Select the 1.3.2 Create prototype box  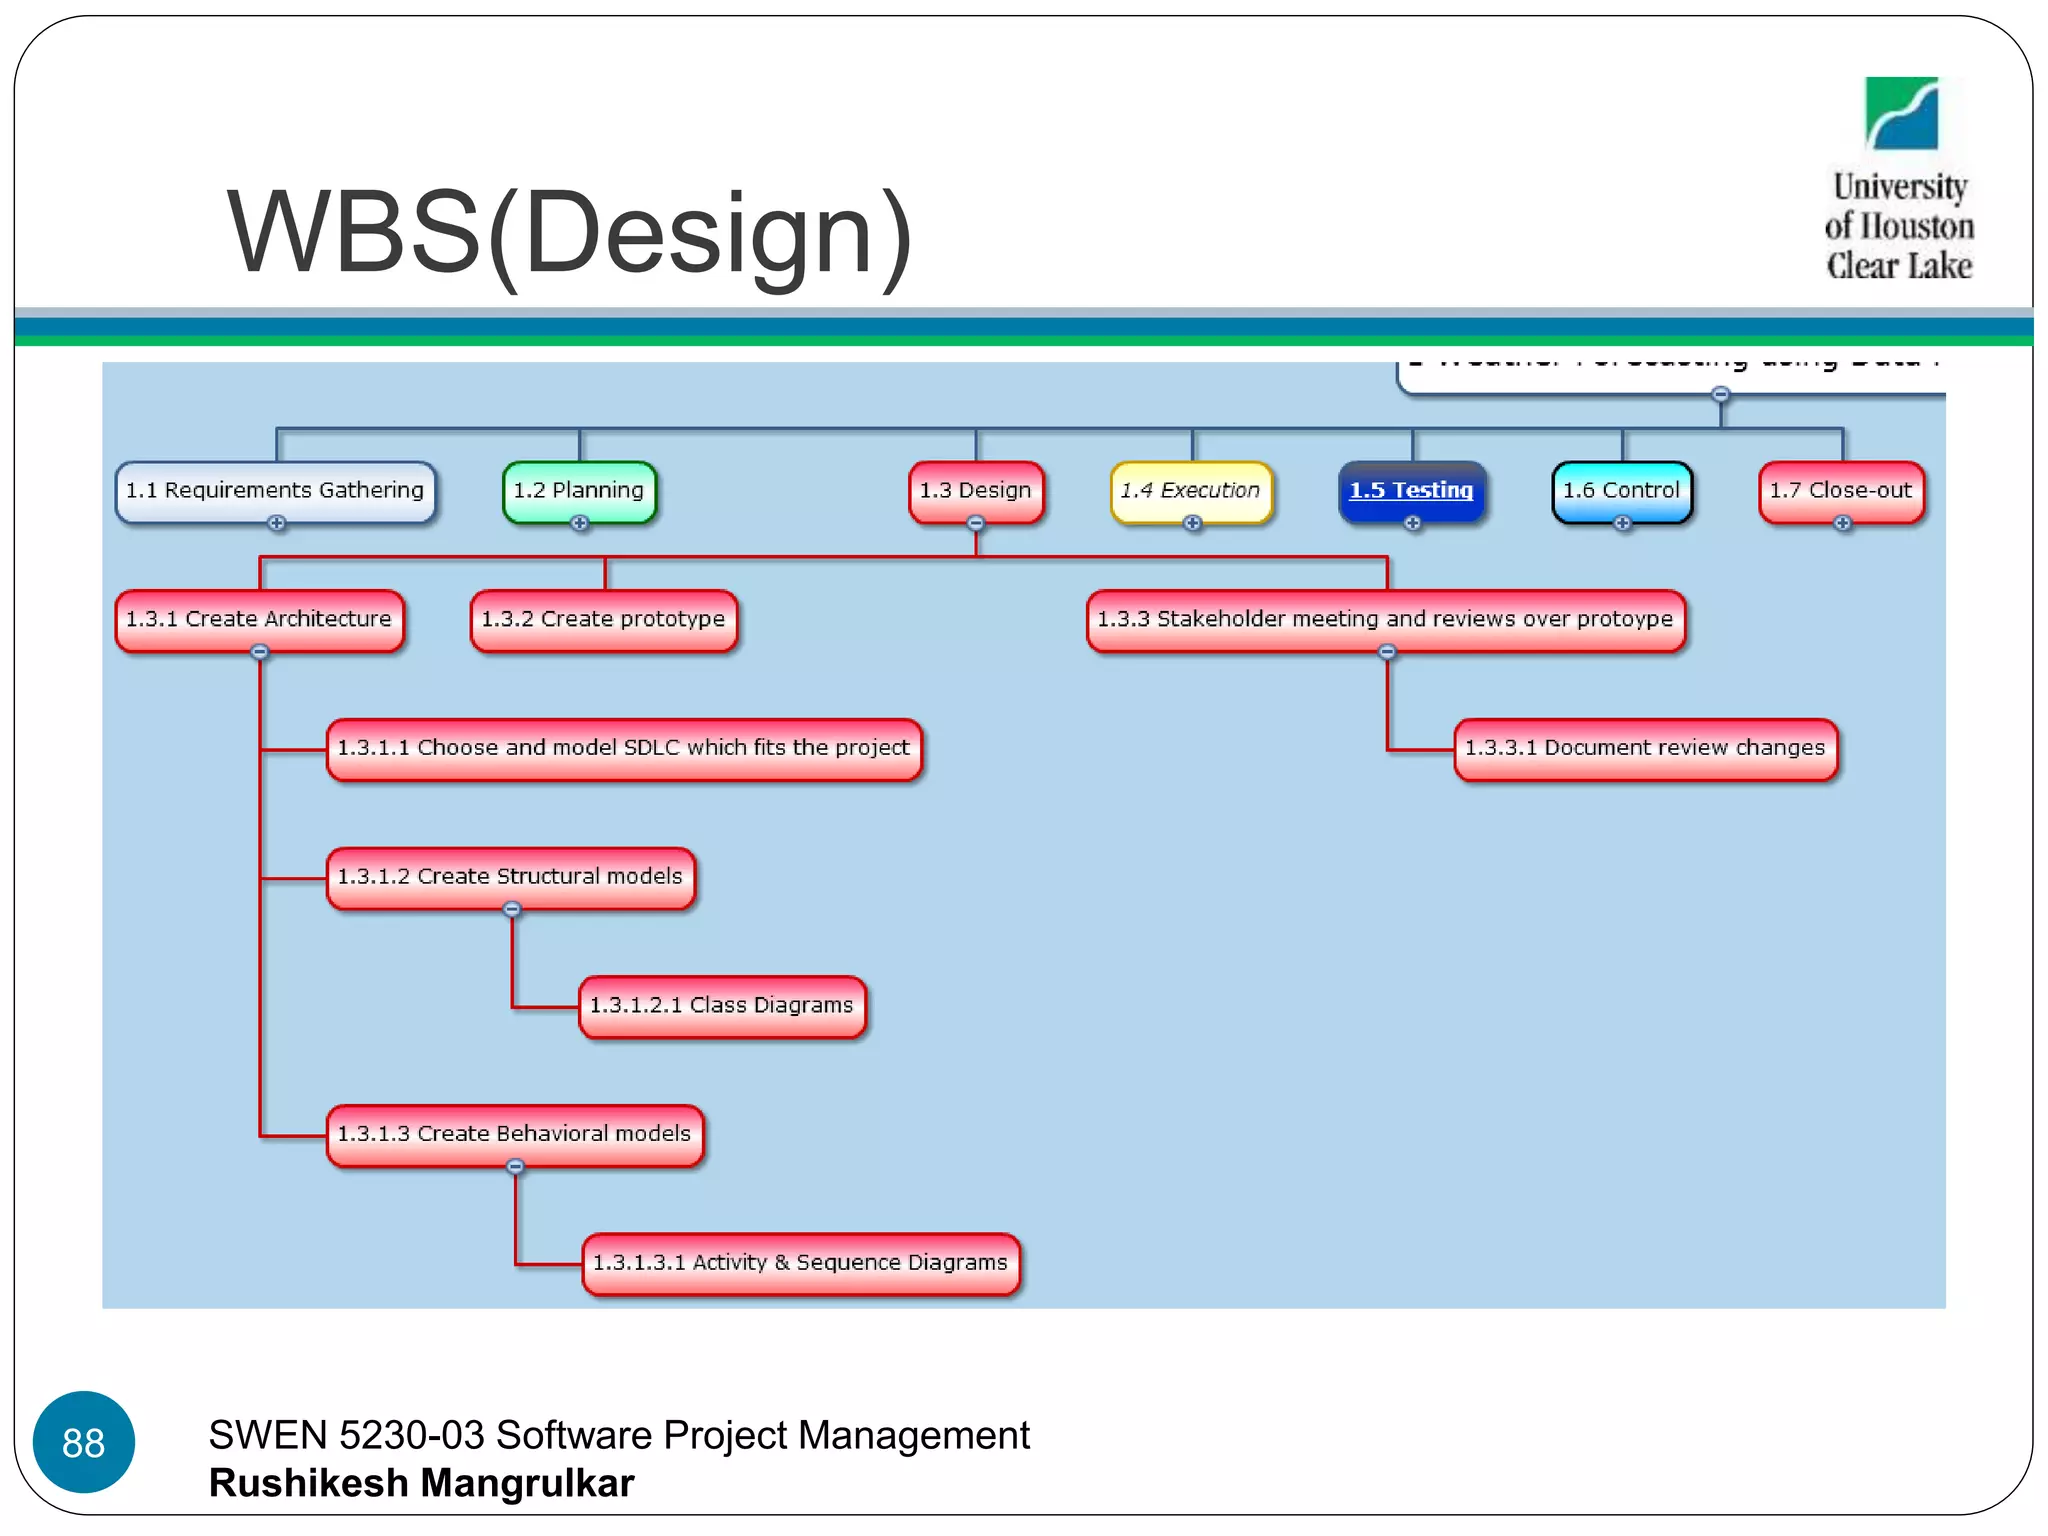point(604,620)
